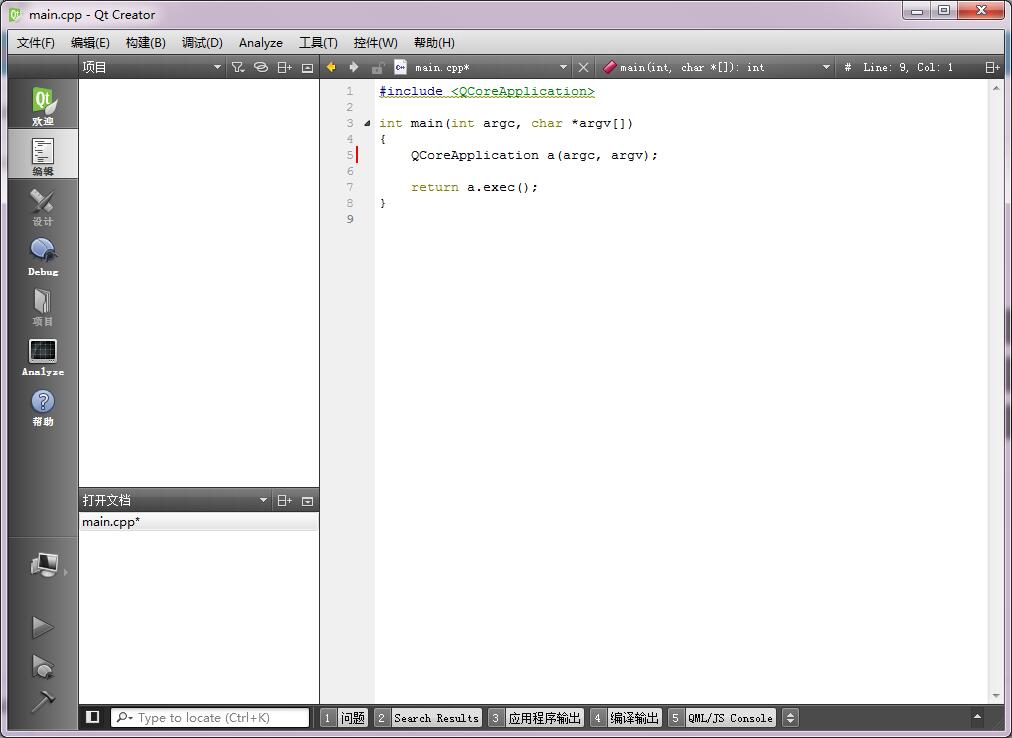Screen dimensions: 1012x738
Task: Place cursor on return a.exec() line
Action: coord(474,187)
